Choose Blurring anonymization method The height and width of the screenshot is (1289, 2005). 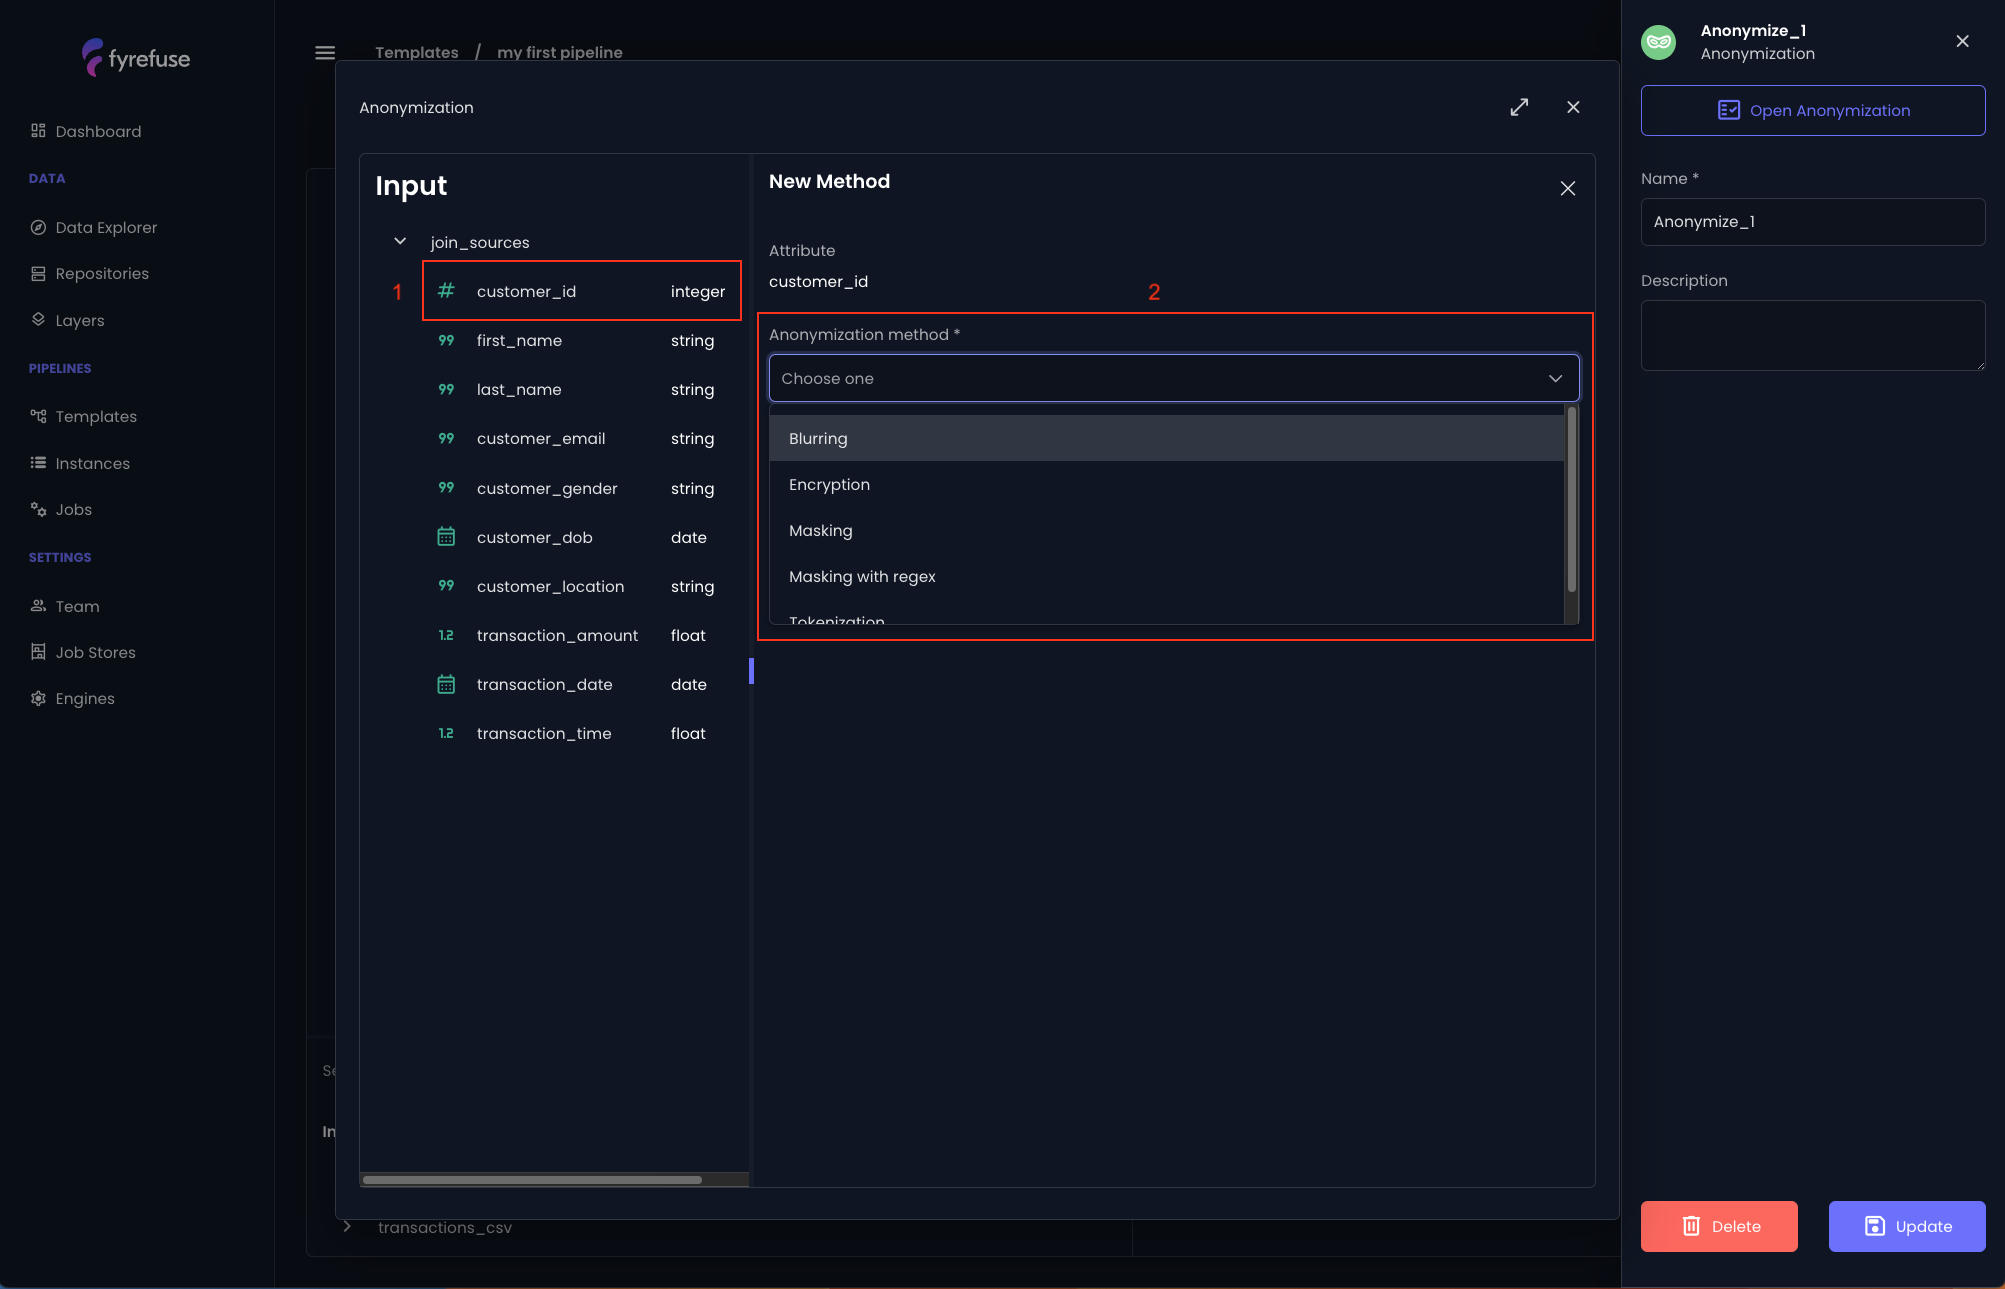tap(1166, 438)
